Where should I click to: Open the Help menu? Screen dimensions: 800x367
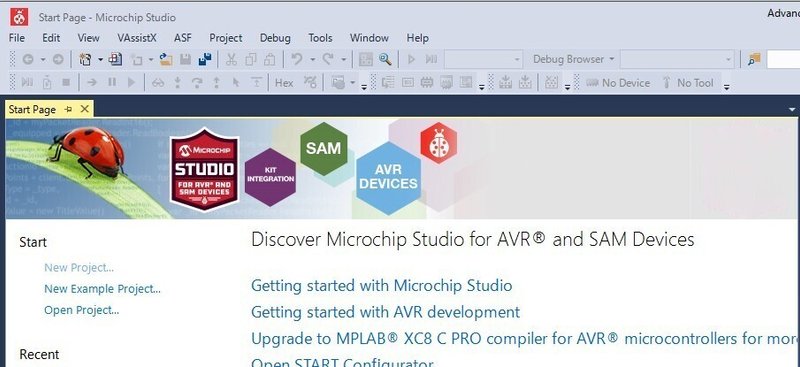[417, 38]
